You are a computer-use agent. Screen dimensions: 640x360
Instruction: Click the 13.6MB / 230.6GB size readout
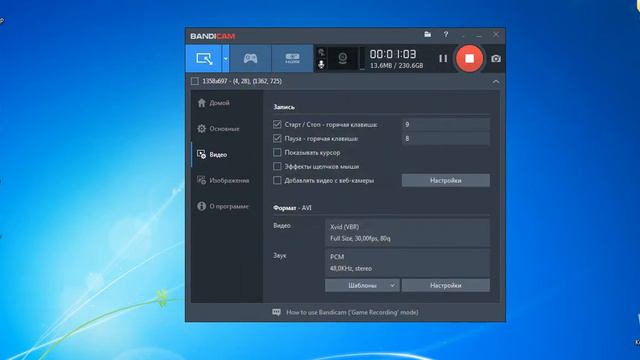396,65
